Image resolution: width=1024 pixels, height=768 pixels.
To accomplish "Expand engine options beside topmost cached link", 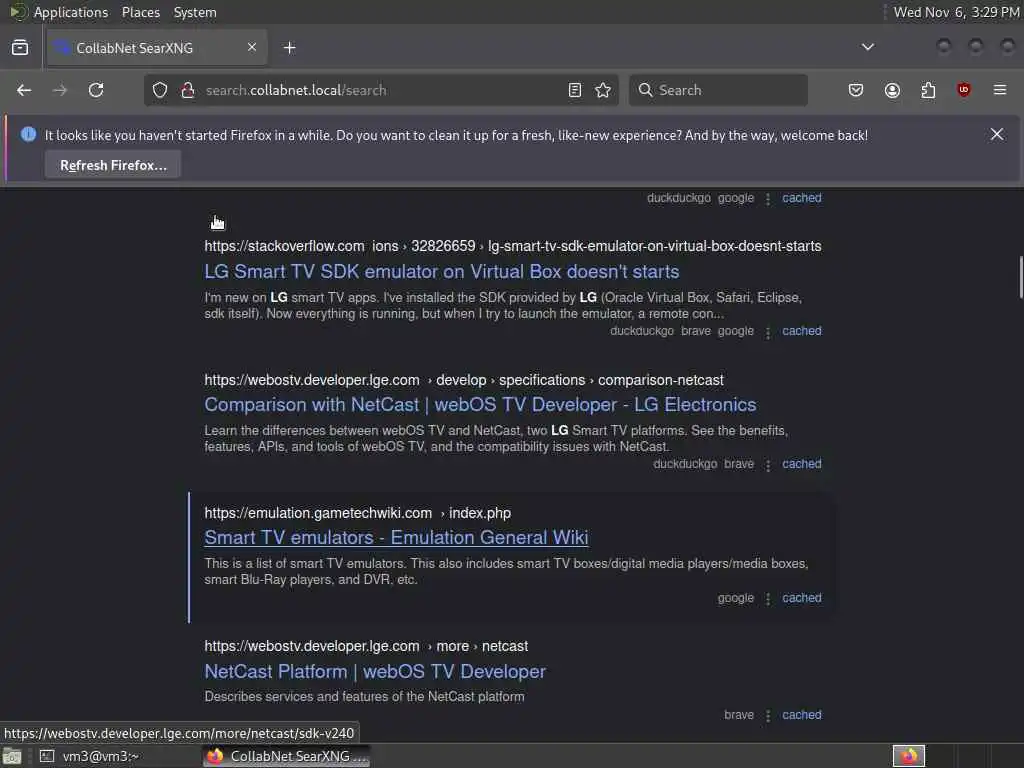I will point(768,199).
